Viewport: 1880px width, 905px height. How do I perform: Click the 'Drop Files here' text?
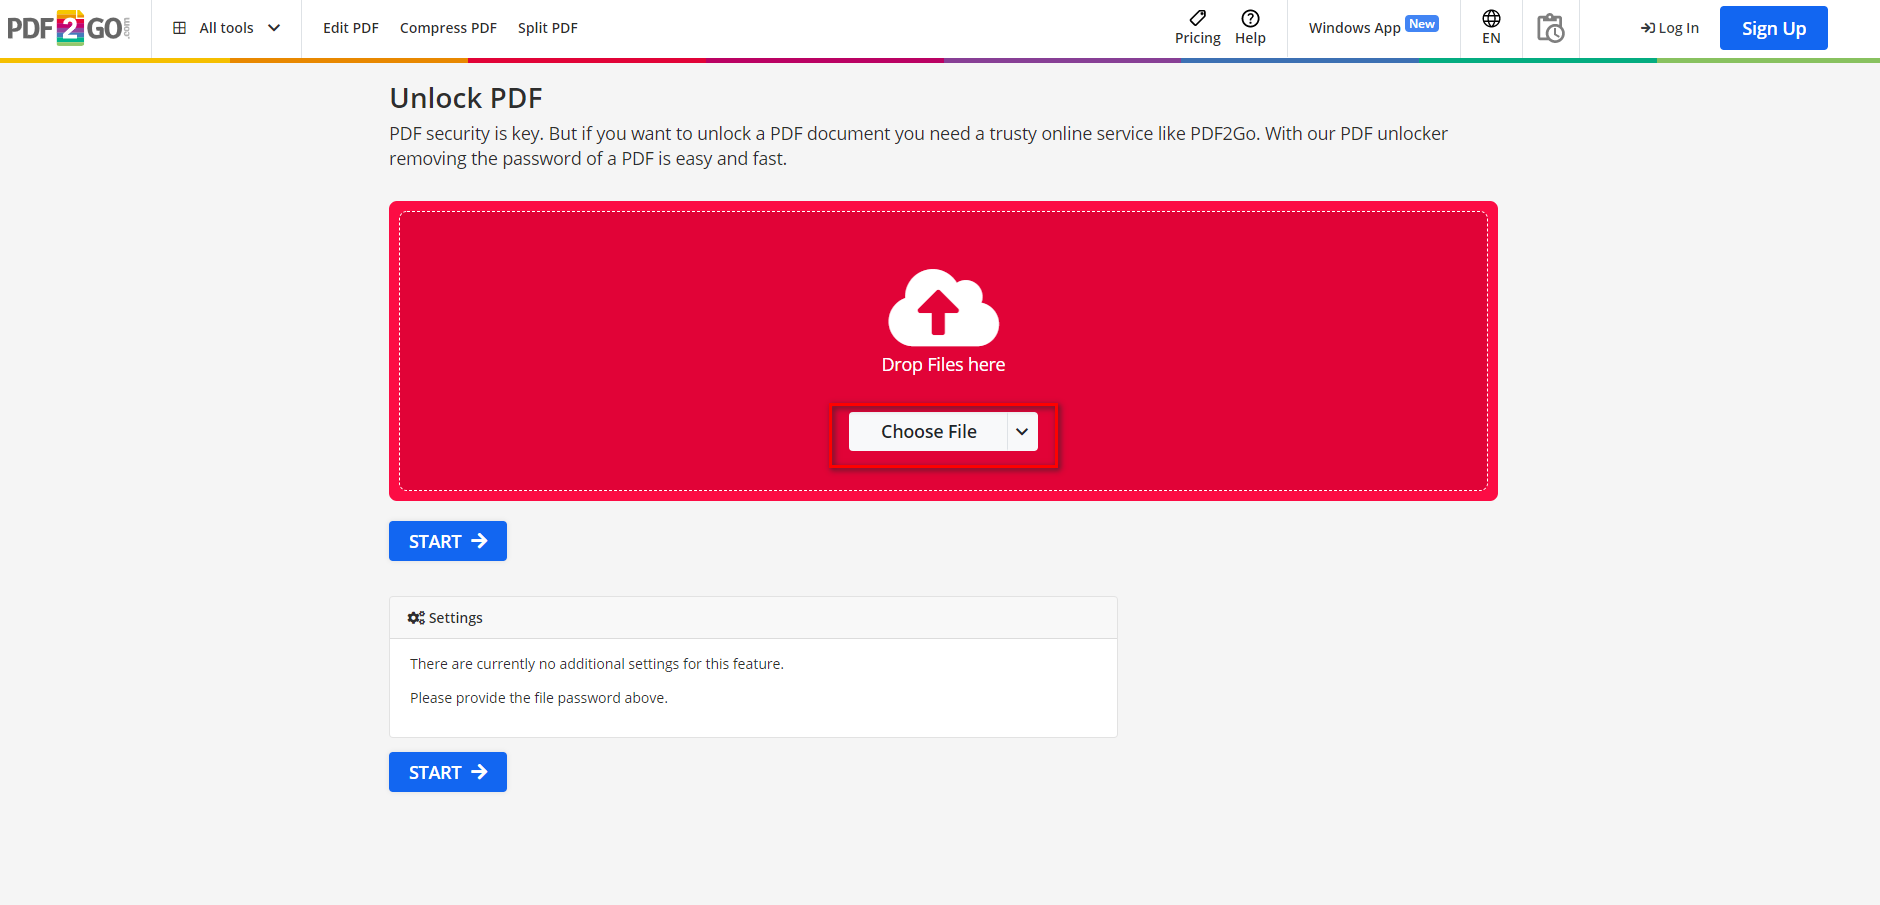pos(943,365)
